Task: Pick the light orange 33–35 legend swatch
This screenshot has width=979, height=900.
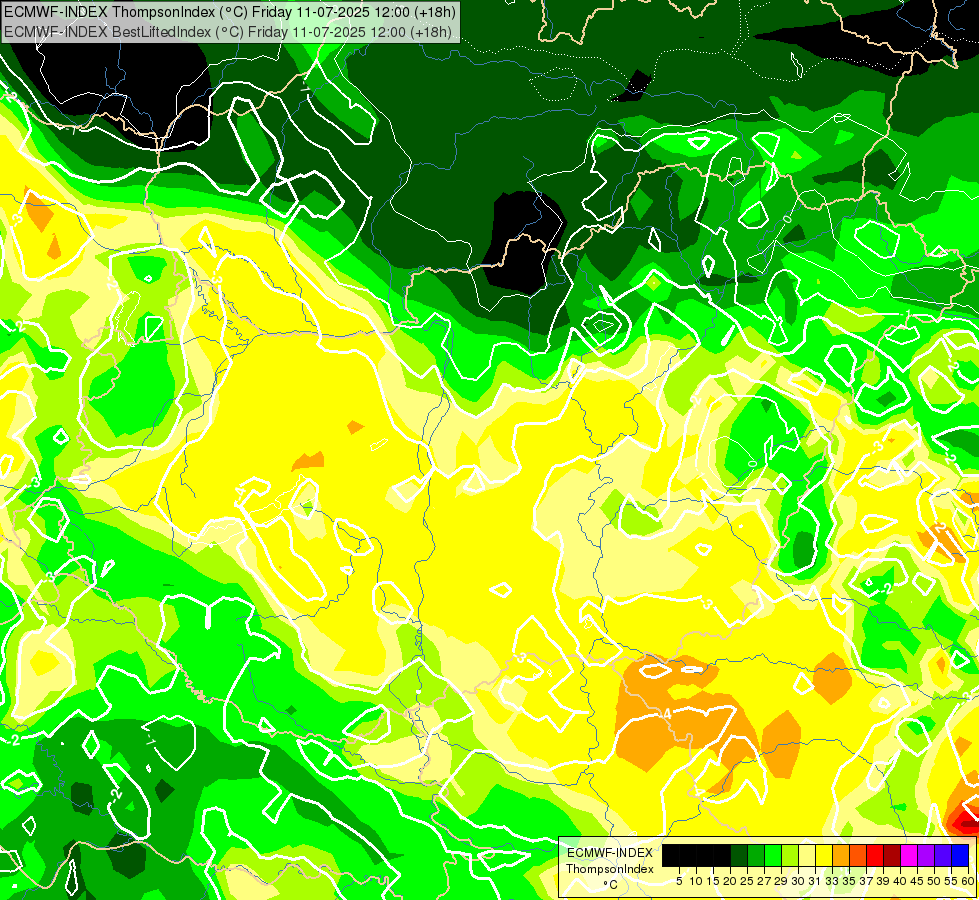Action: (841, 855)
